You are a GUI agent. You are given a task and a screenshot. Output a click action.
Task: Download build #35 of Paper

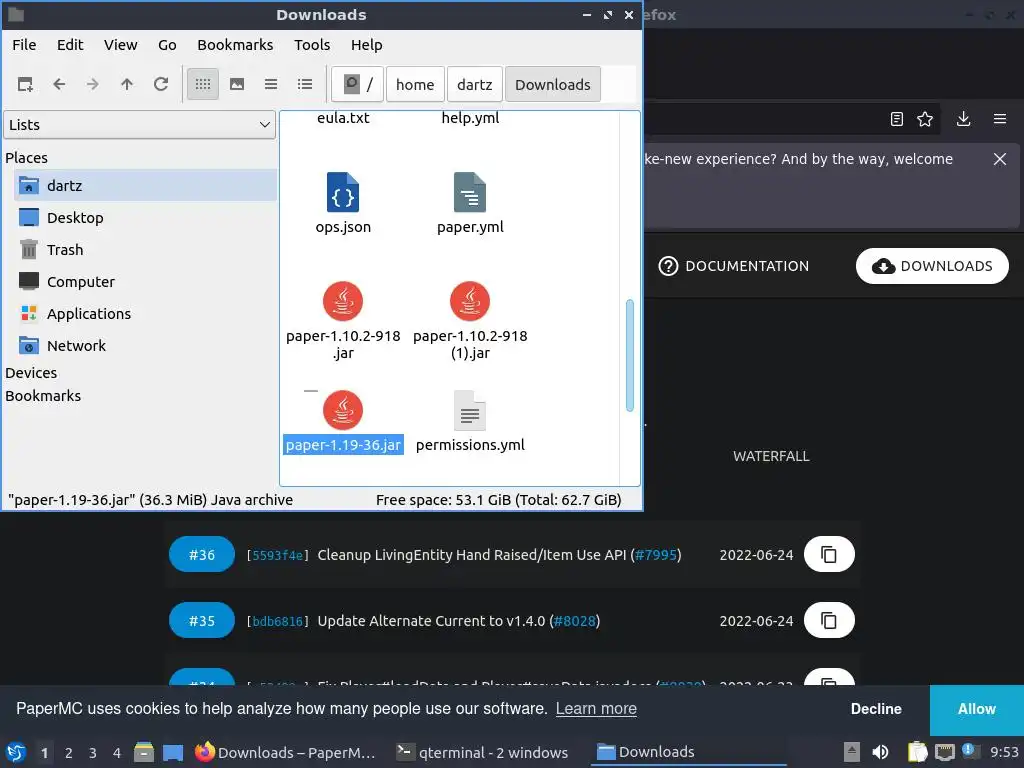202,620
